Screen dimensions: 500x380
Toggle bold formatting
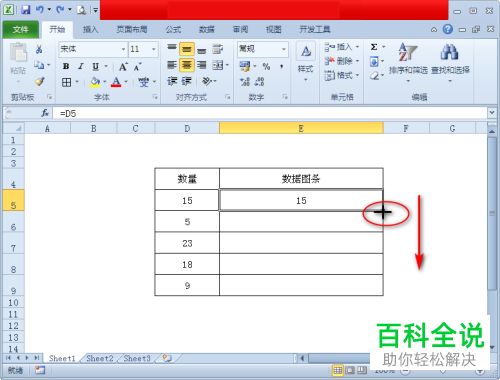[x=66, y=66]
